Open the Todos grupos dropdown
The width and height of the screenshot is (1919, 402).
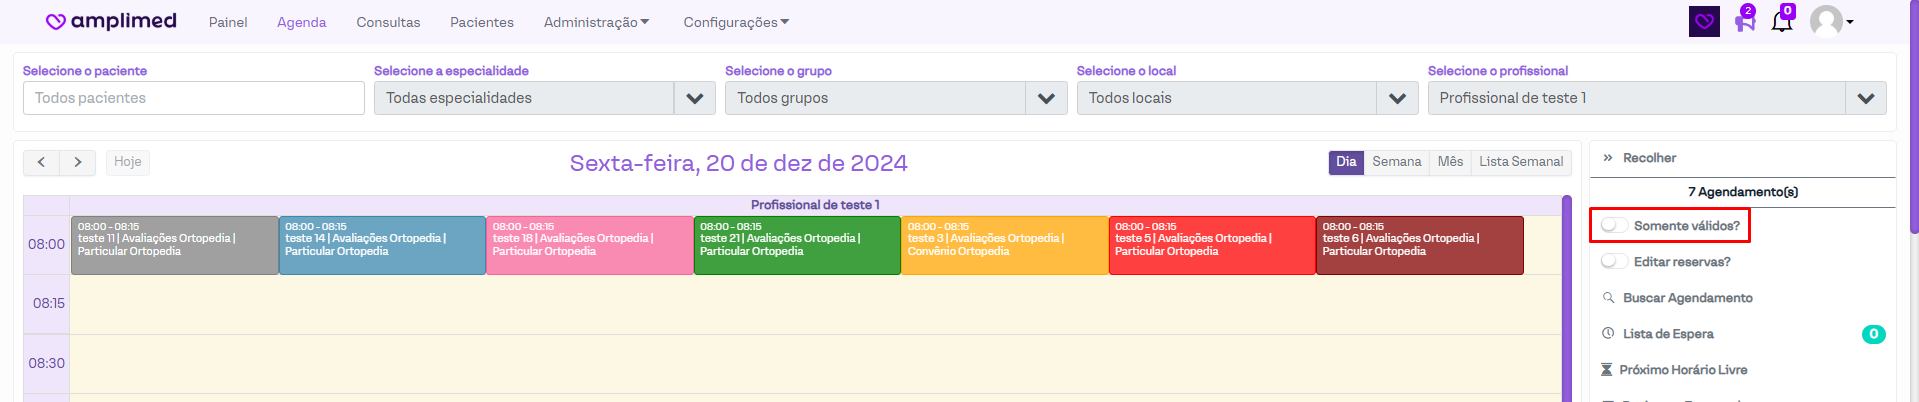tap(1046, 98)
